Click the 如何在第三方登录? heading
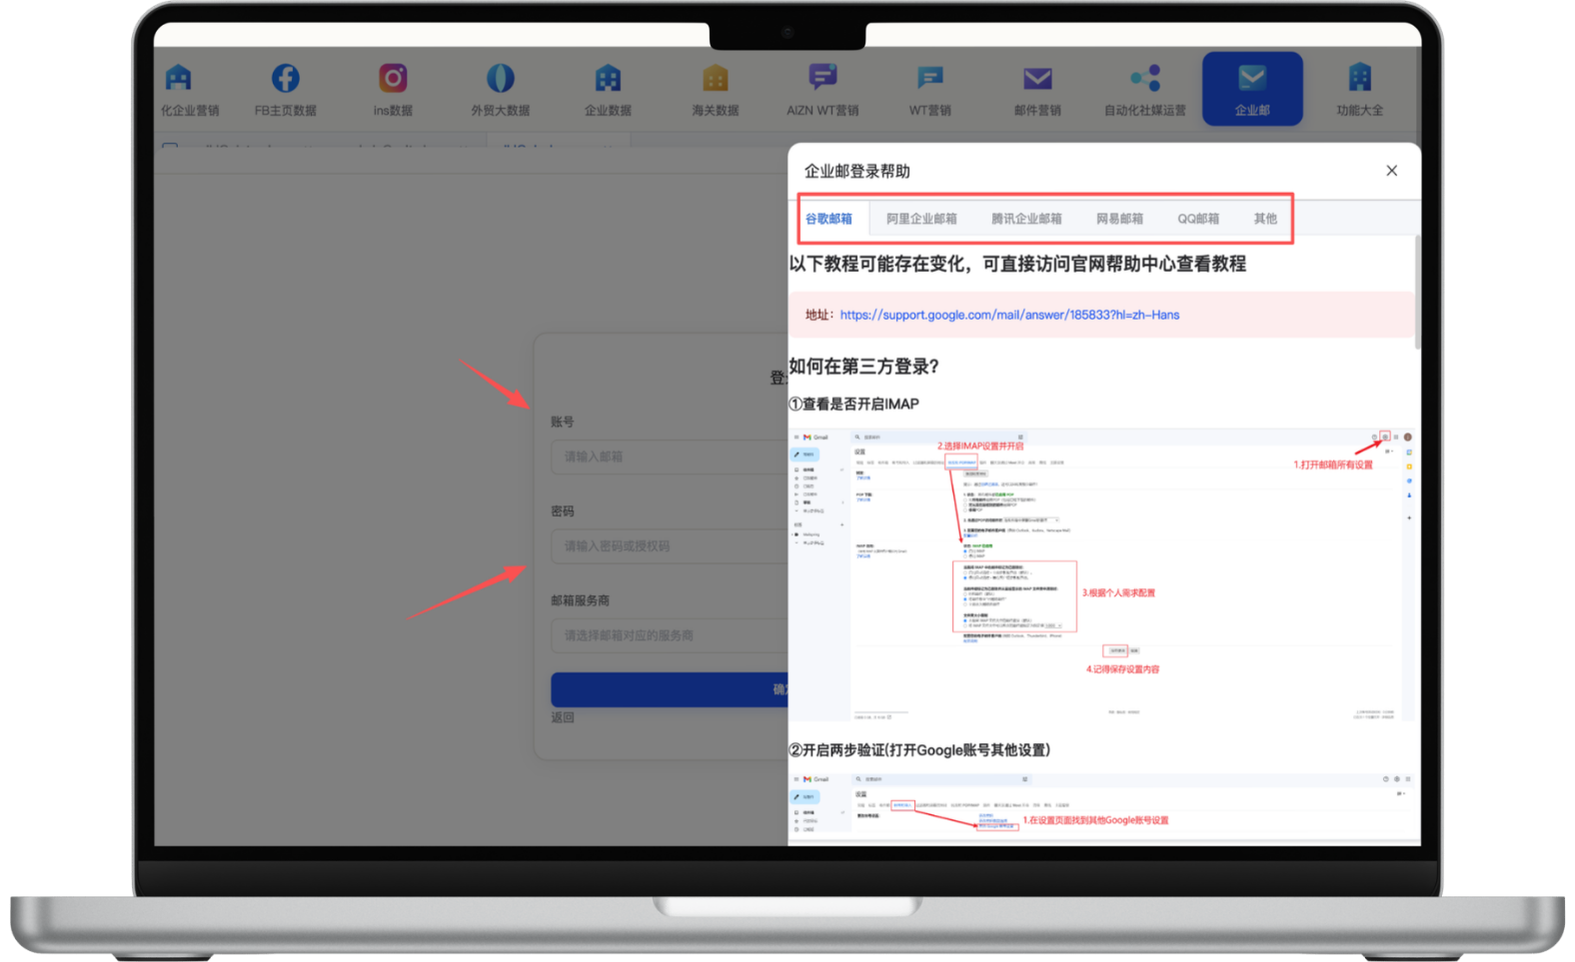 (865, 367)
